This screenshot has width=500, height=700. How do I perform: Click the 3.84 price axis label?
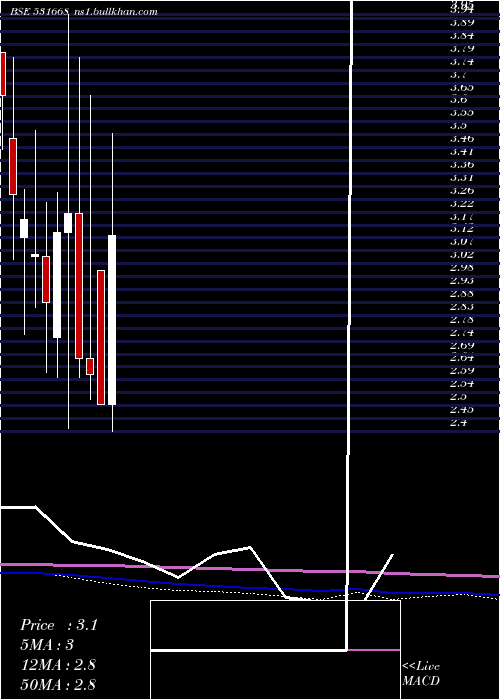(462, 35)
